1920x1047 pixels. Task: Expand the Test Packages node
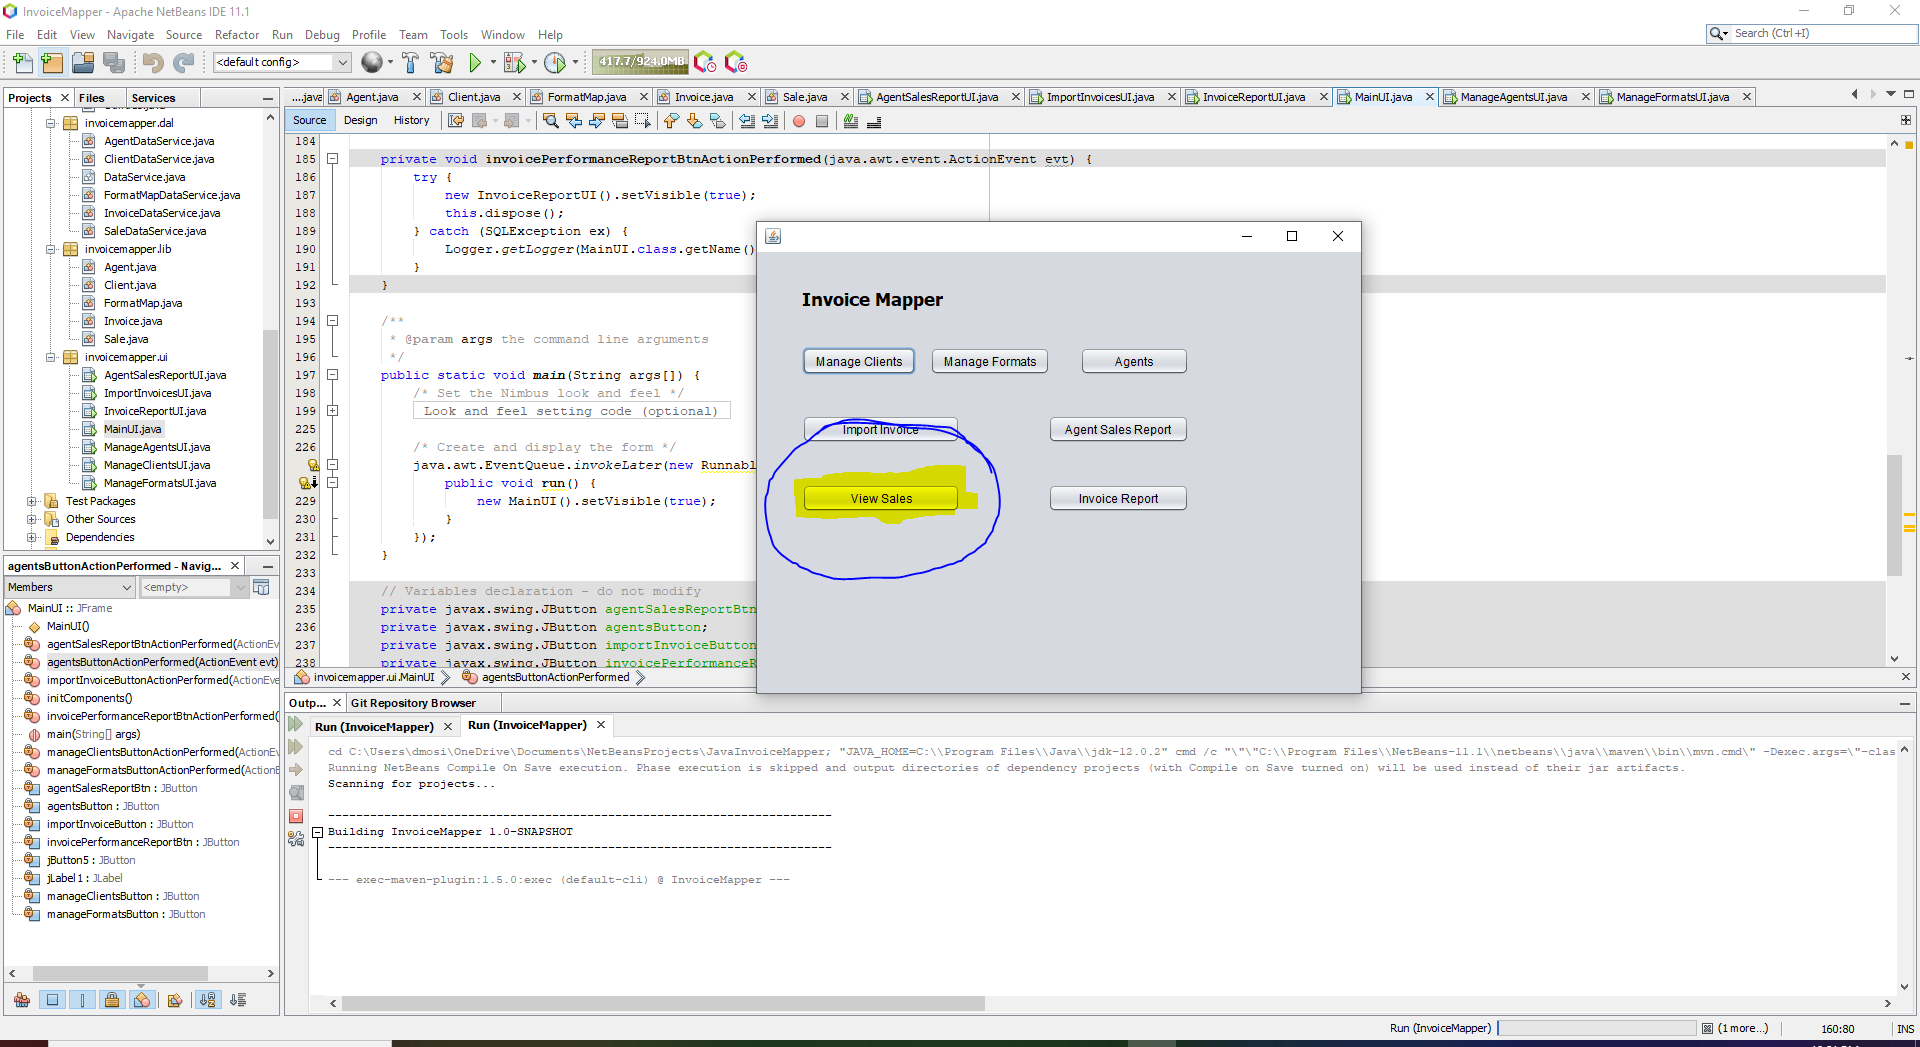point(32,501)
